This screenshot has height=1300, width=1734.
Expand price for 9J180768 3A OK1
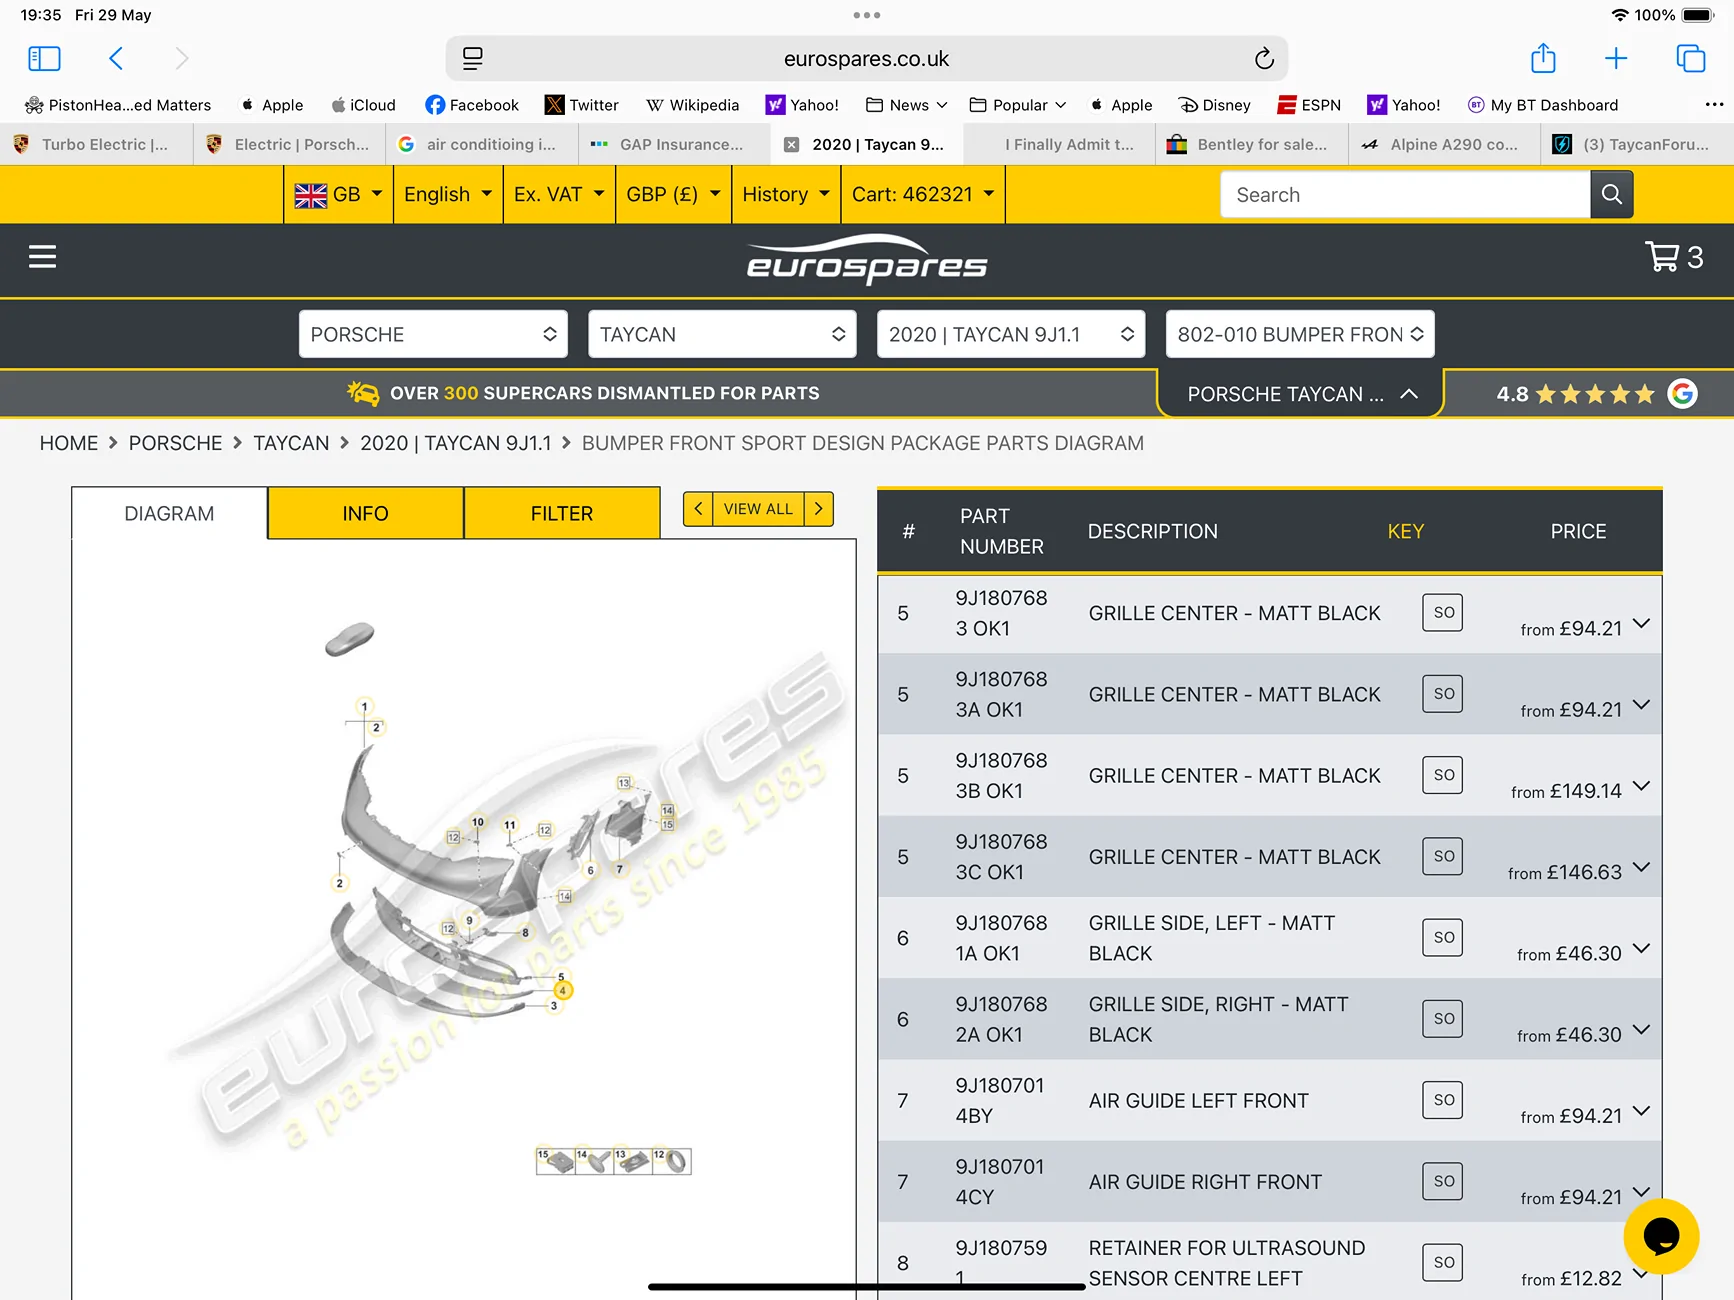[1641, 705]
